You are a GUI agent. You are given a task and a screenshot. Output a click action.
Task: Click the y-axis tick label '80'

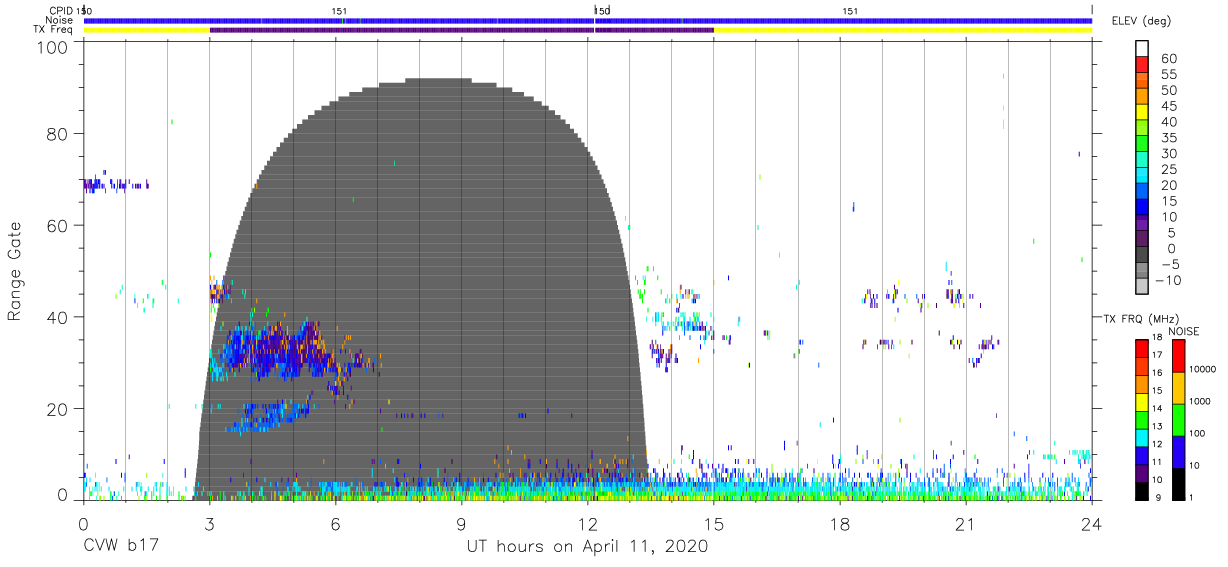57,134
